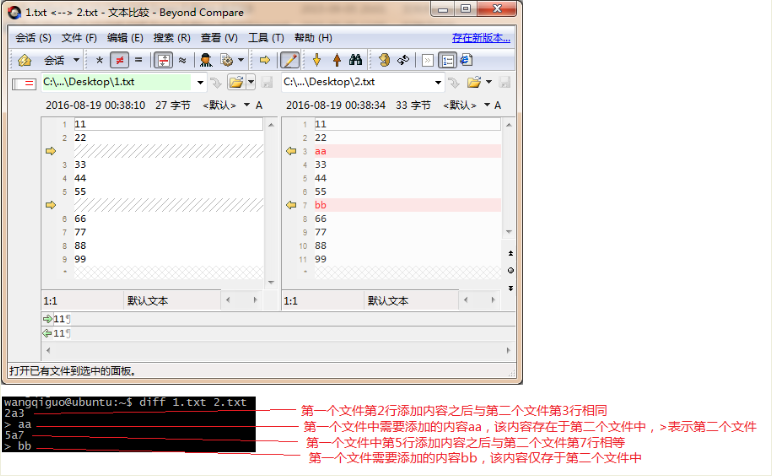Toggle minor differences (≈) button

(182, 61)
